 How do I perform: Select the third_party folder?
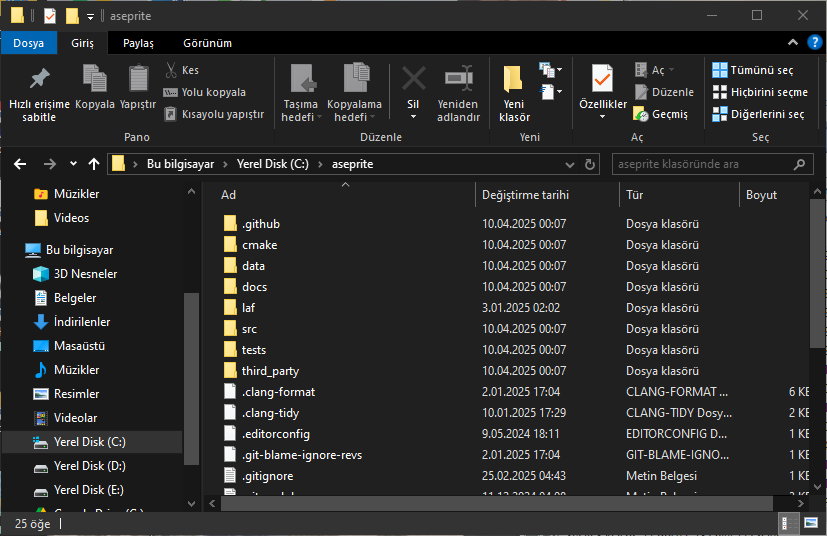[270, 371]
